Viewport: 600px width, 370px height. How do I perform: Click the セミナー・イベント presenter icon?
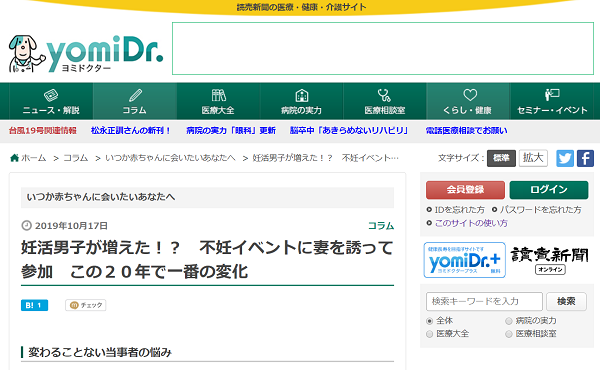coord(552,95)
